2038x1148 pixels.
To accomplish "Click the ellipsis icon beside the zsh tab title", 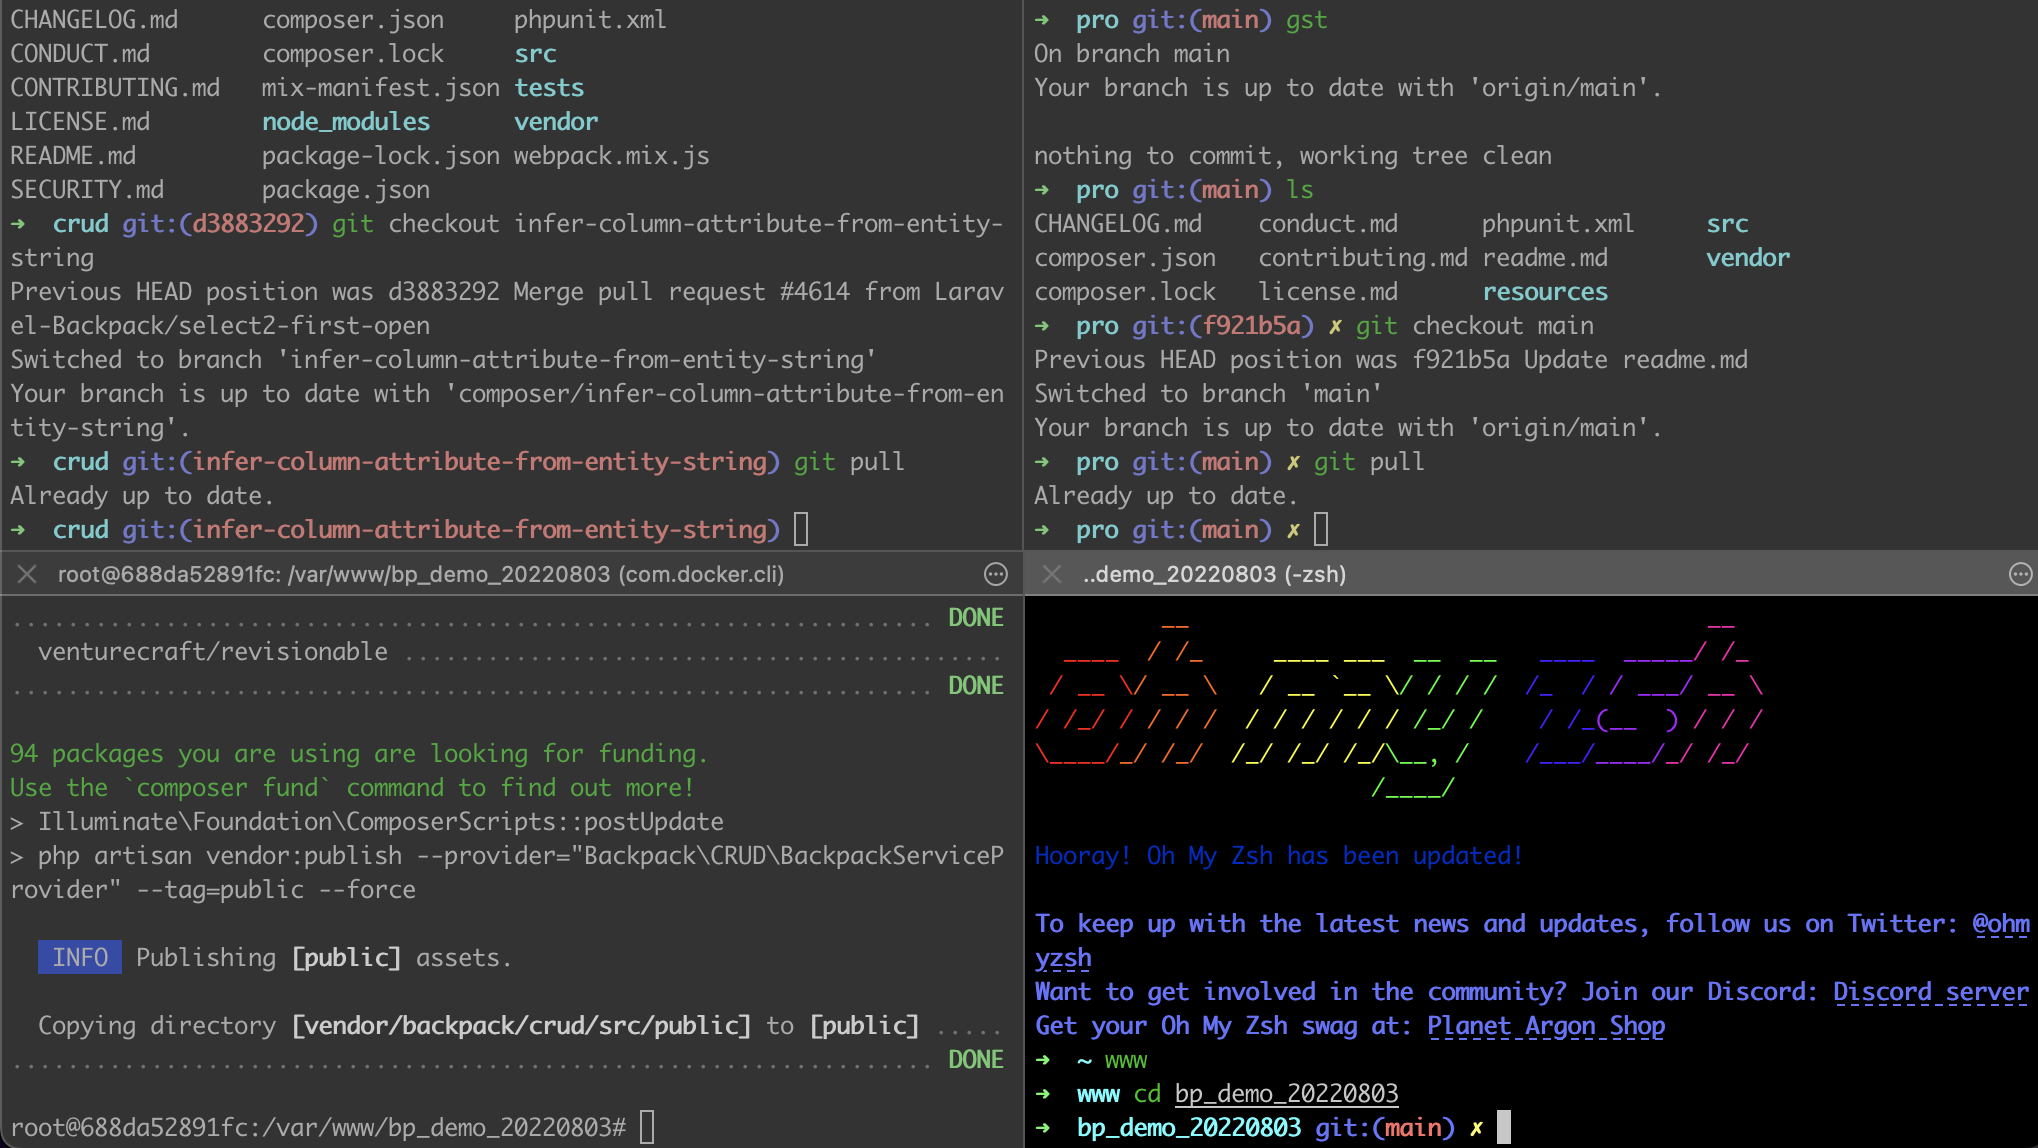I will pos(2021,574).
